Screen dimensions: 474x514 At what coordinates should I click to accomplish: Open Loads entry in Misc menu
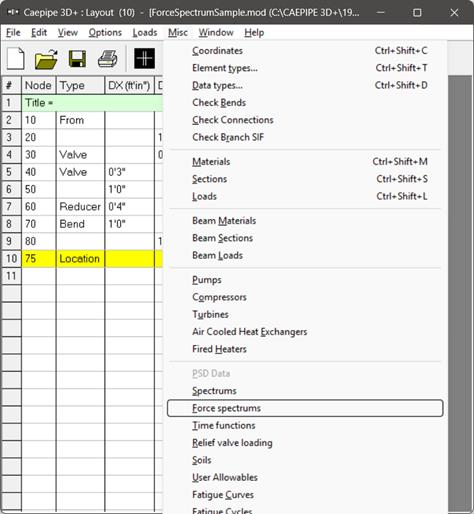point(305,196)
